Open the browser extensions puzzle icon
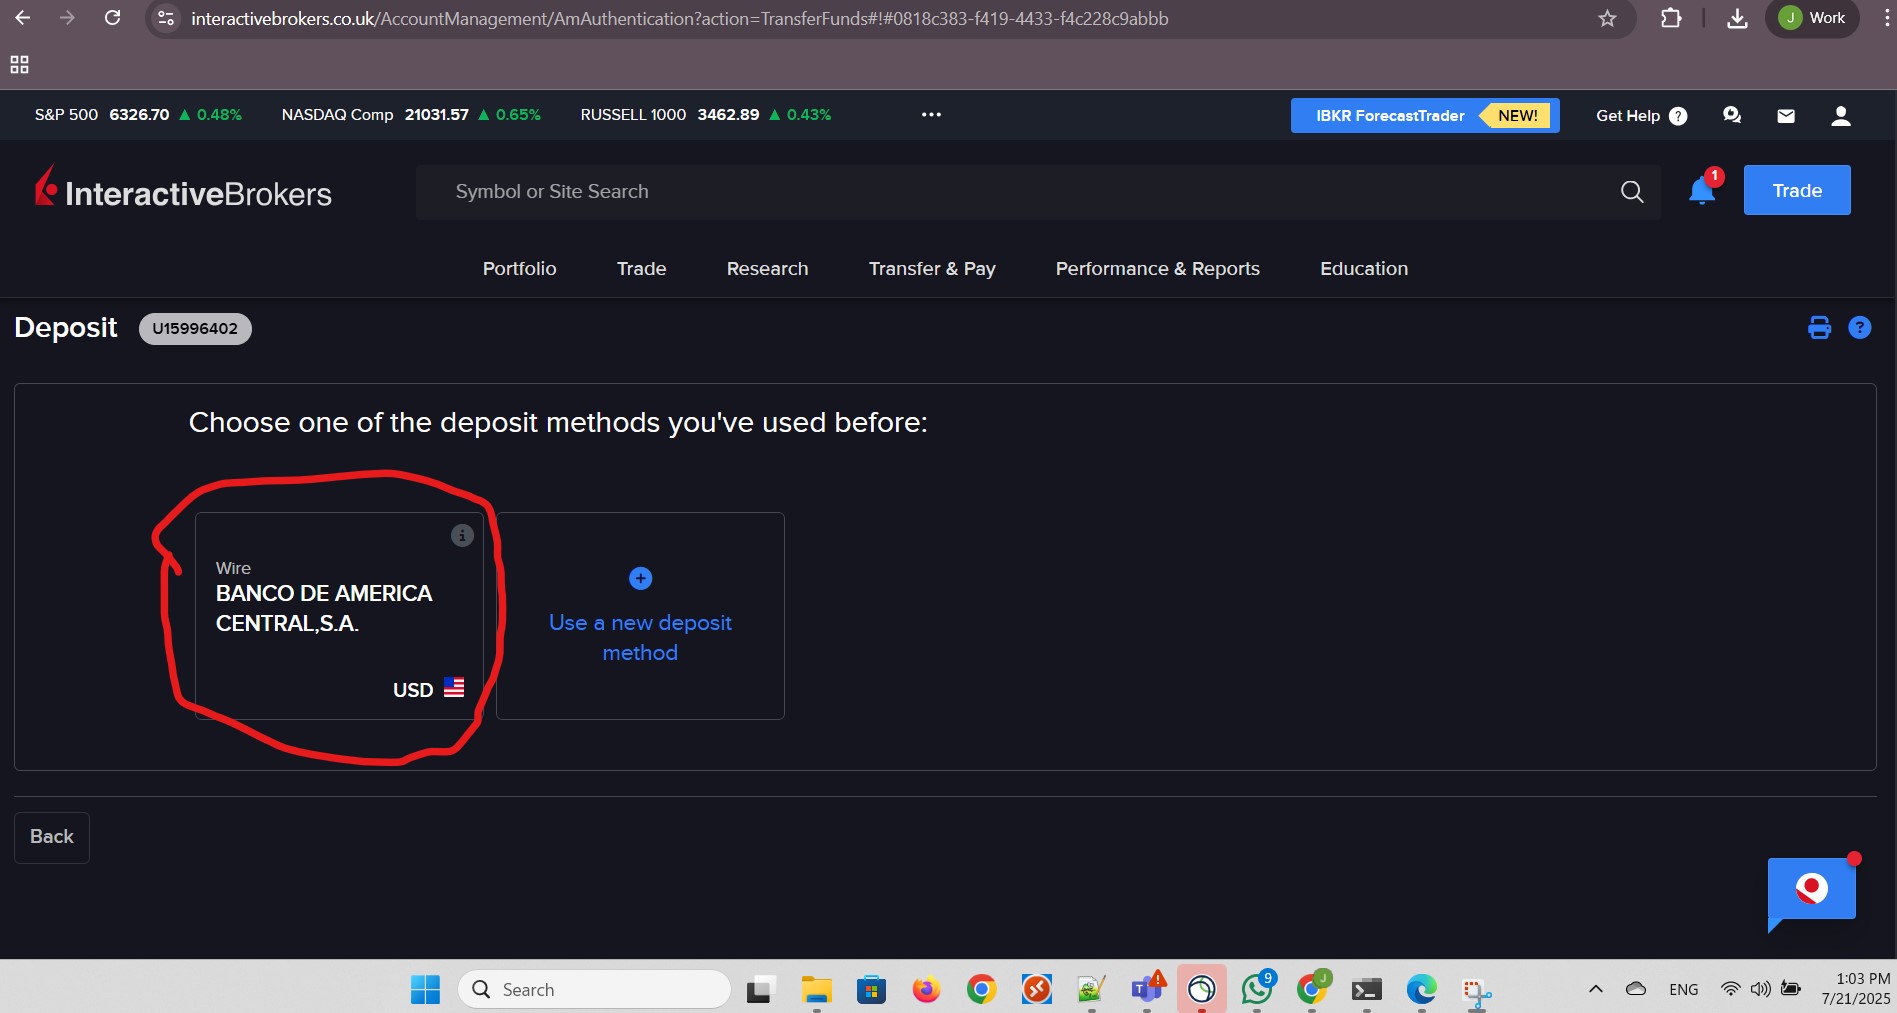Screen dimensions: 1897x1013 click(x=1671, y=18)
